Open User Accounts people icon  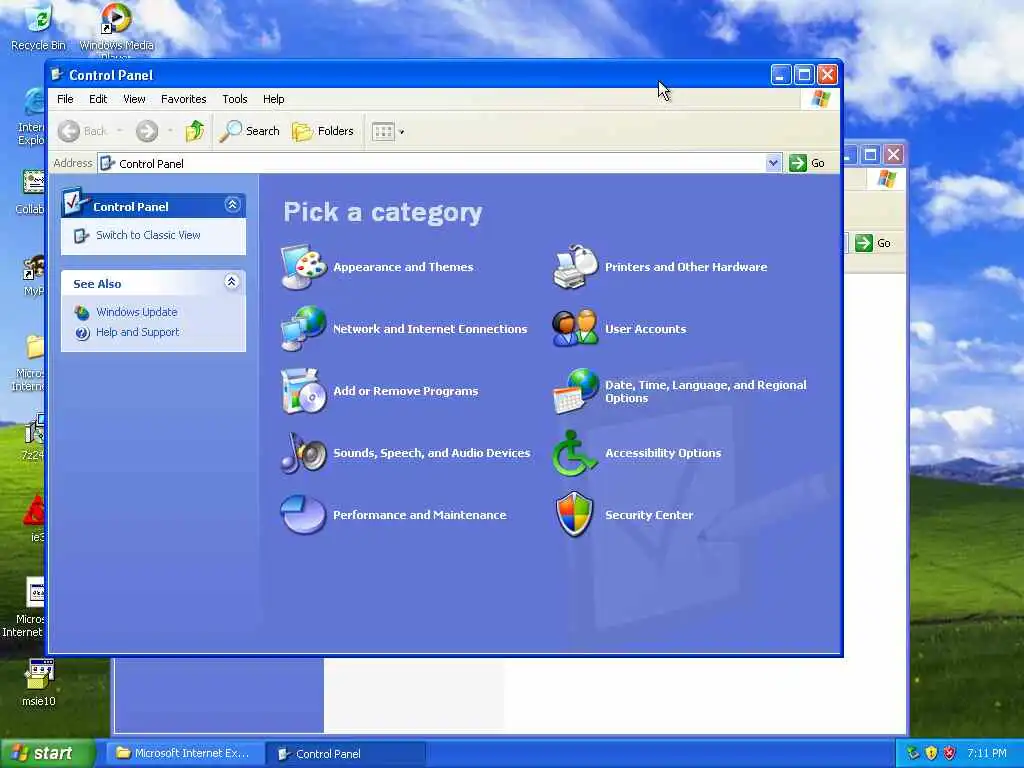click(575, 328)
